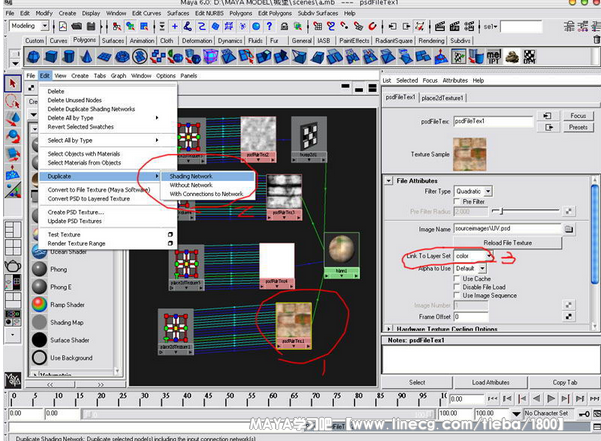The width and height of the screenshot is (601, 441).
Task: Click the Phong shader swatch
Action: 39,269
